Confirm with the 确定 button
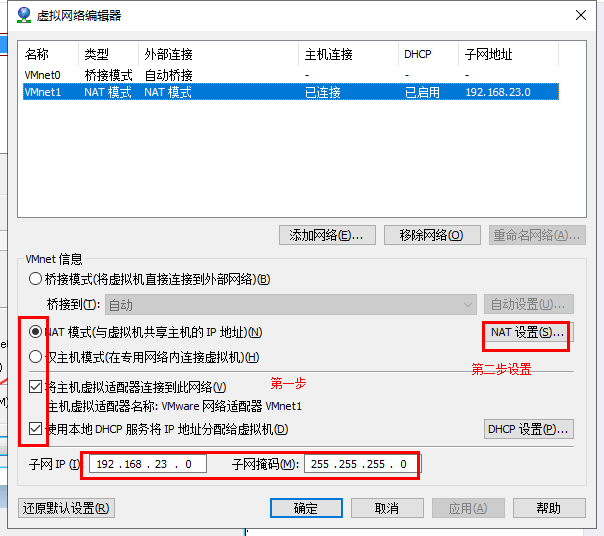 click(306, 508)
